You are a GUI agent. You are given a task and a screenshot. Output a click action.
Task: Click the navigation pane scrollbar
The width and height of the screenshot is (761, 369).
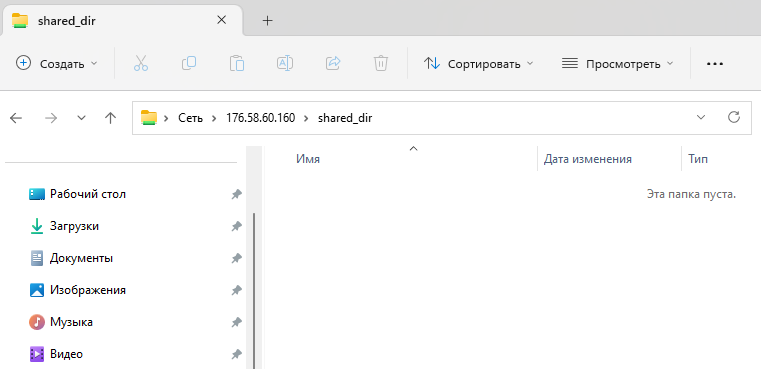tap(254, 290)
